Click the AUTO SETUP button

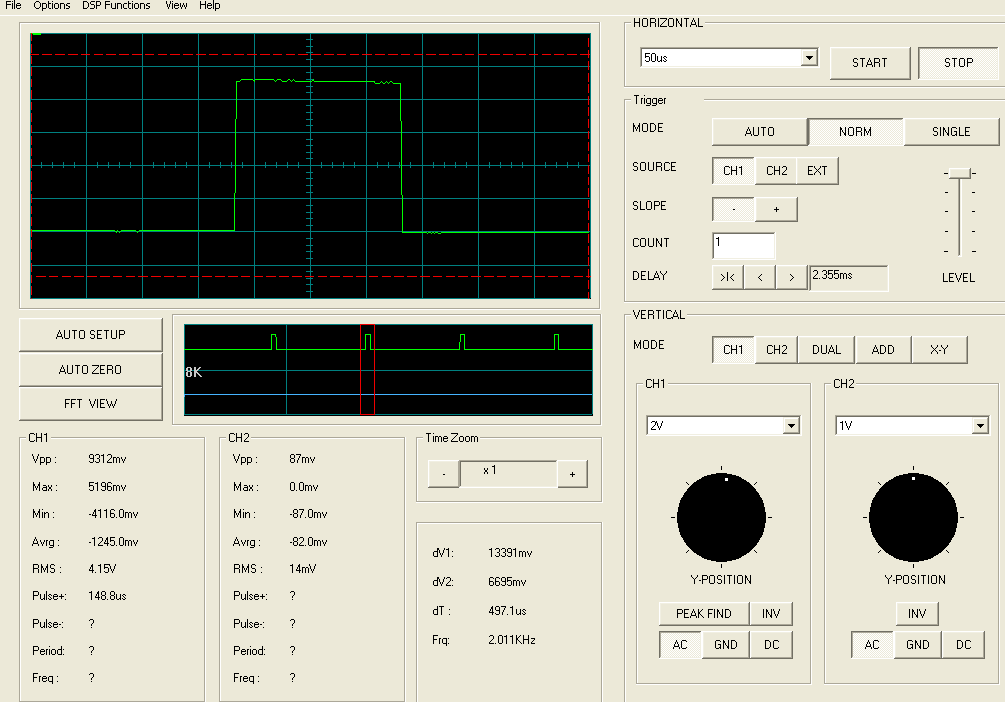tap(90, 335)
